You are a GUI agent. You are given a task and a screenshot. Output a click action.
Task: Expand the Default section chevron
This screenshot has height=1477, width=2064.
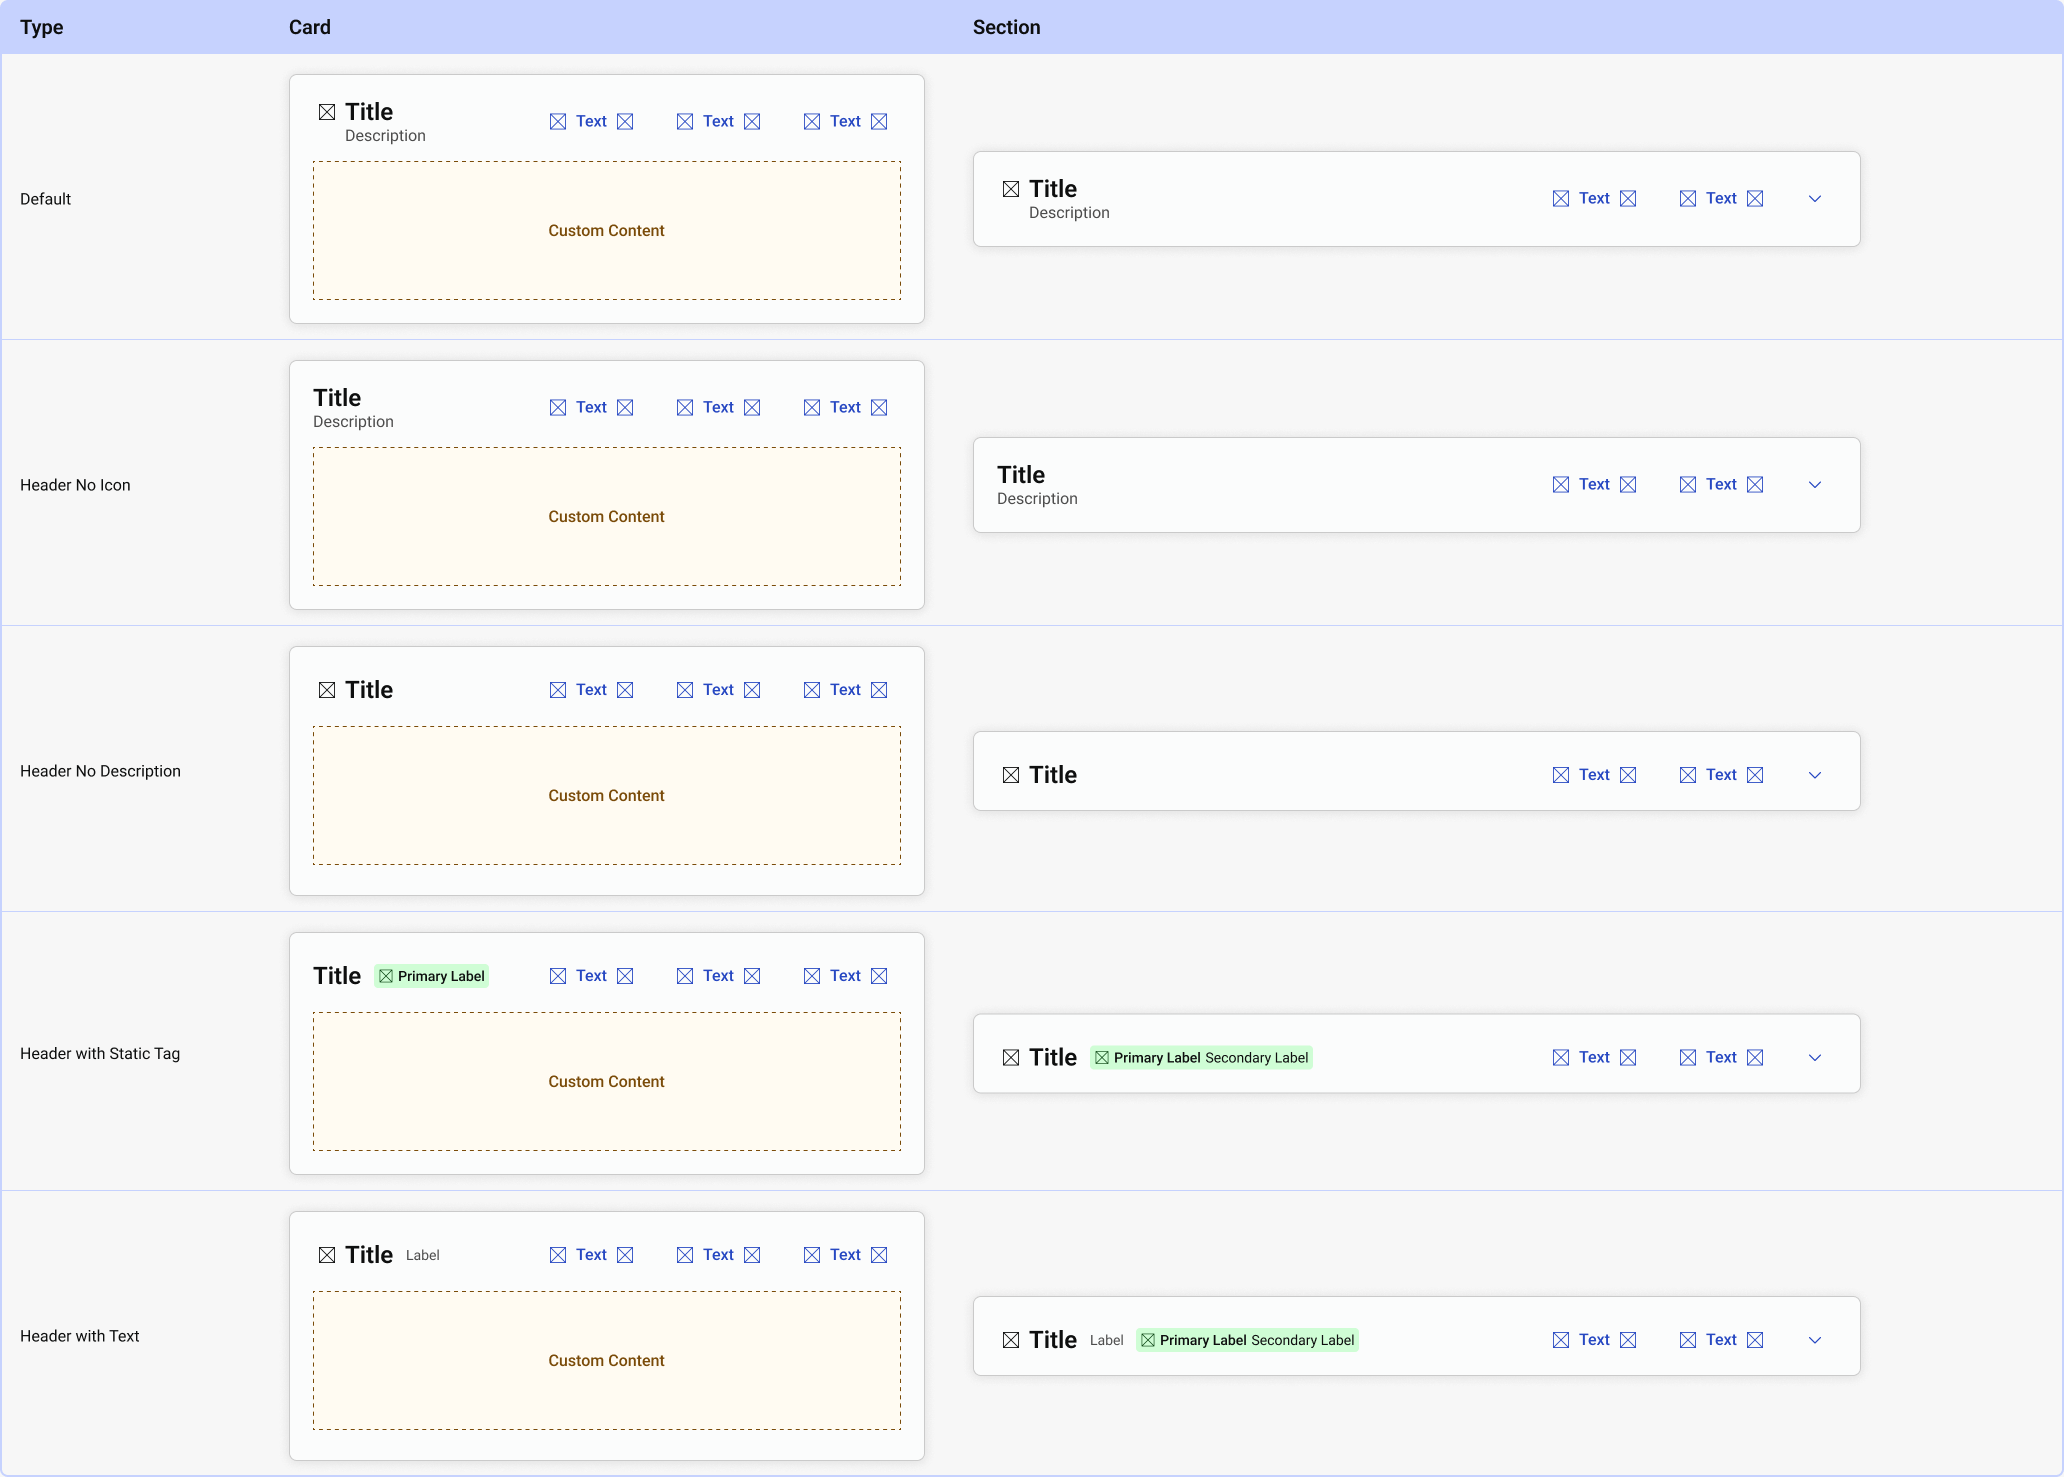[x=1815, y=199]
